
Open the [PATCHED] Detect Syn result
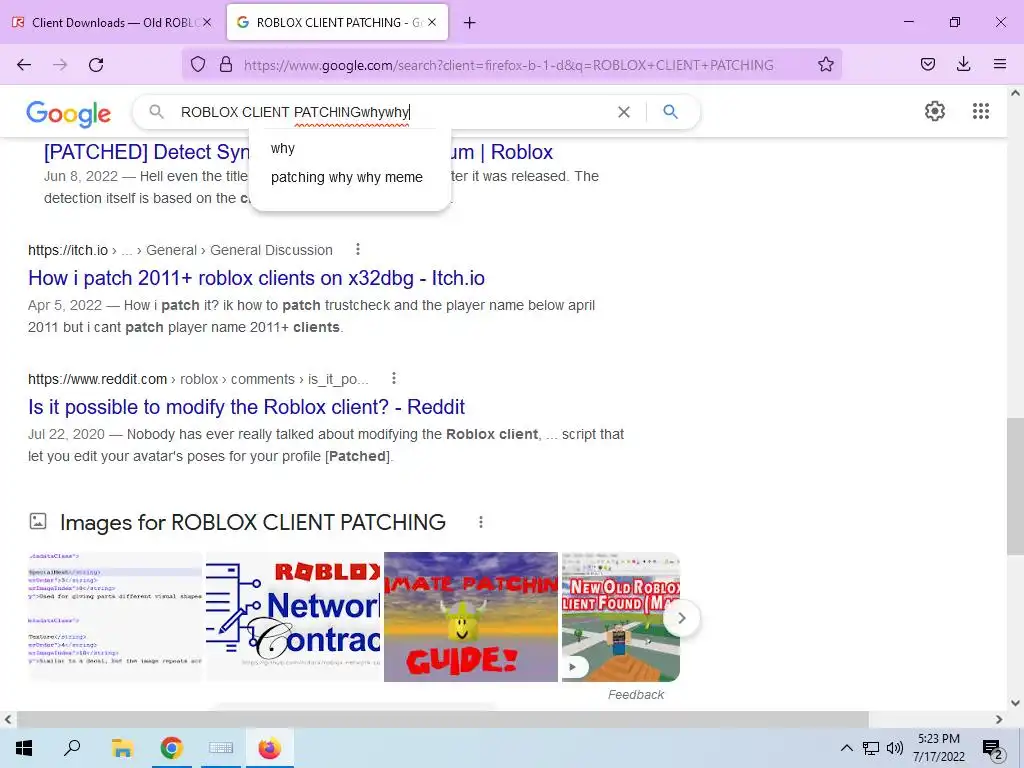tap(298, 152)
